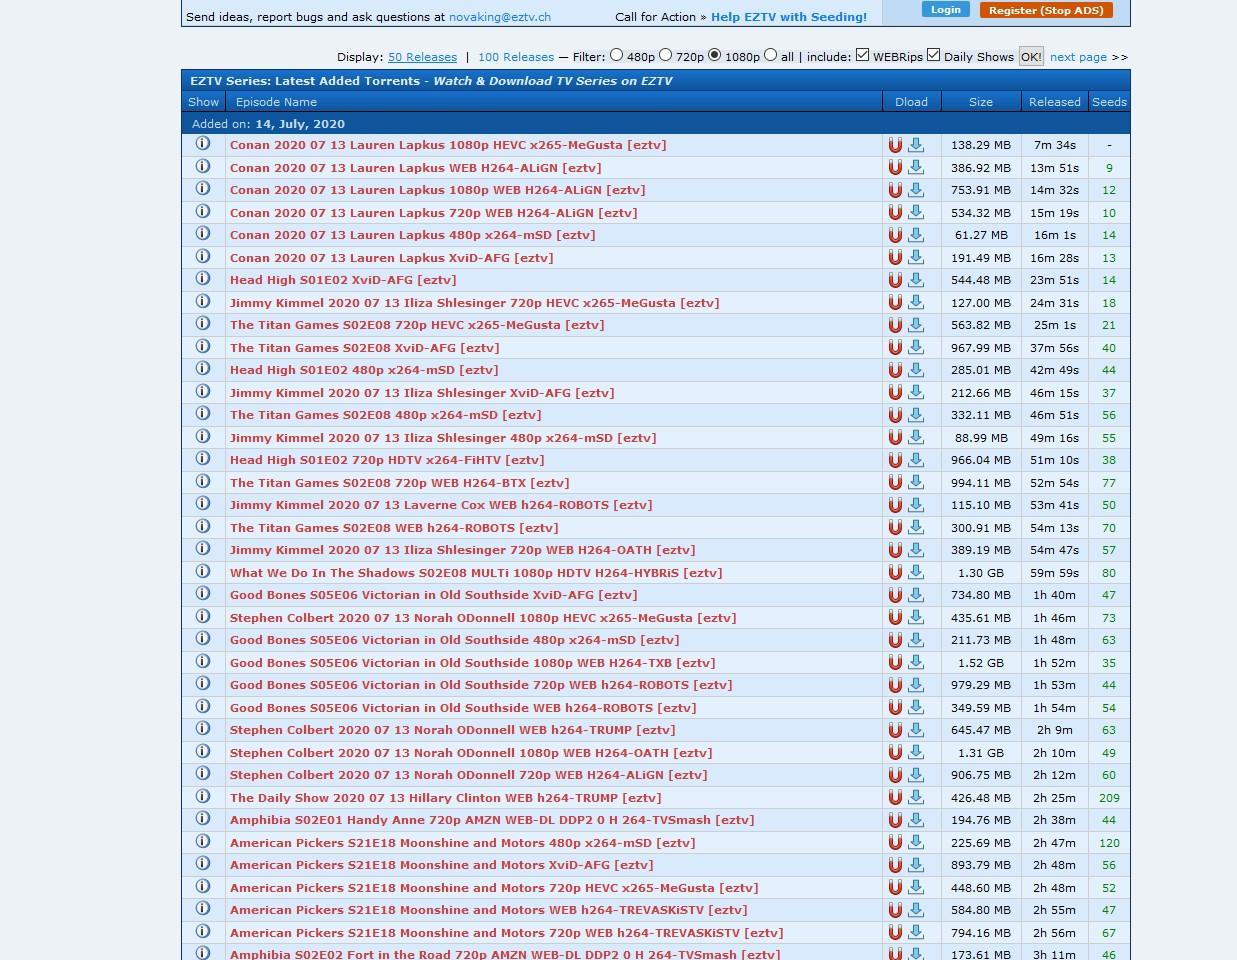This screenshot has height=960, width=1237.
Task: Select the 720p filter option
Action: (x=666, y=55)
